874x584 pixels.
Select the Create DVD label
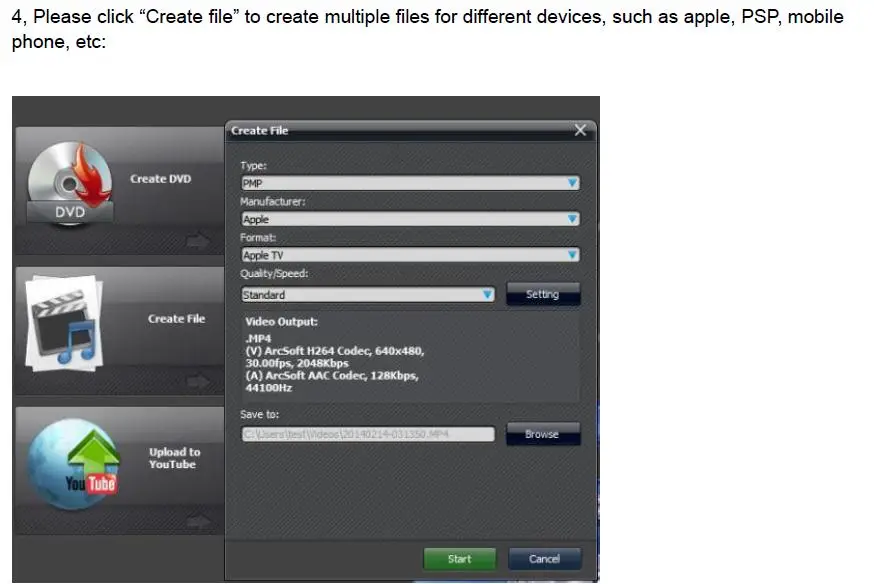(161, 179)
